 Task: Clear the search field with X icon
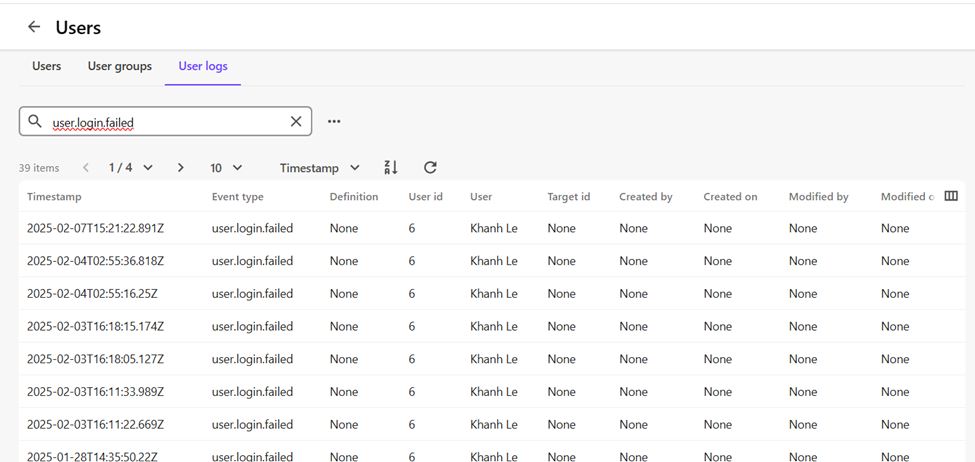coord(296,121)
